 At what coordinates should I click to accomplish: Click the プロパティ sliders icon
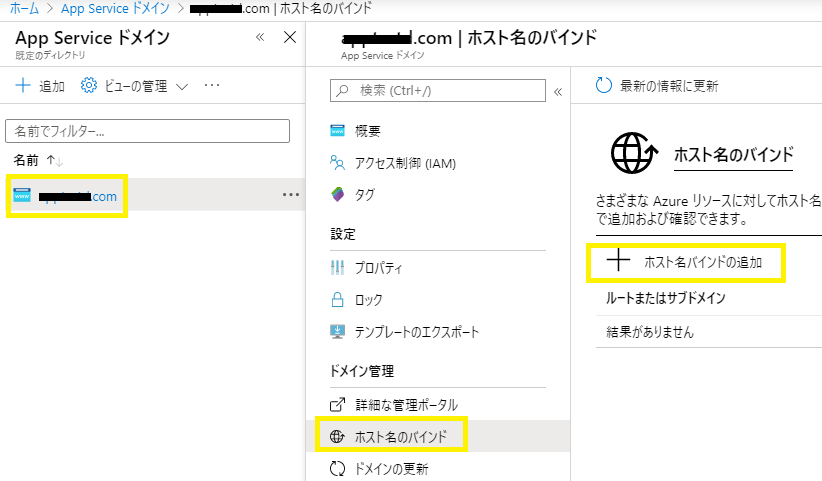337,268
